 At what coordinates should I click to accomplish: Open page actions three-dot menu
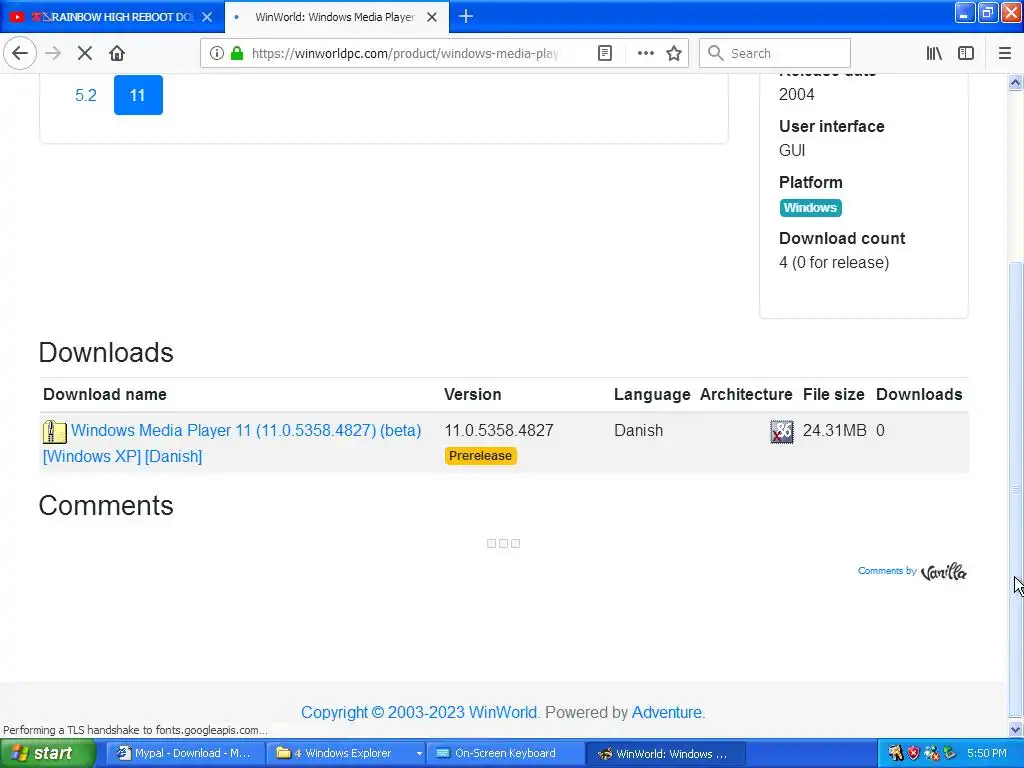(645, 53)
